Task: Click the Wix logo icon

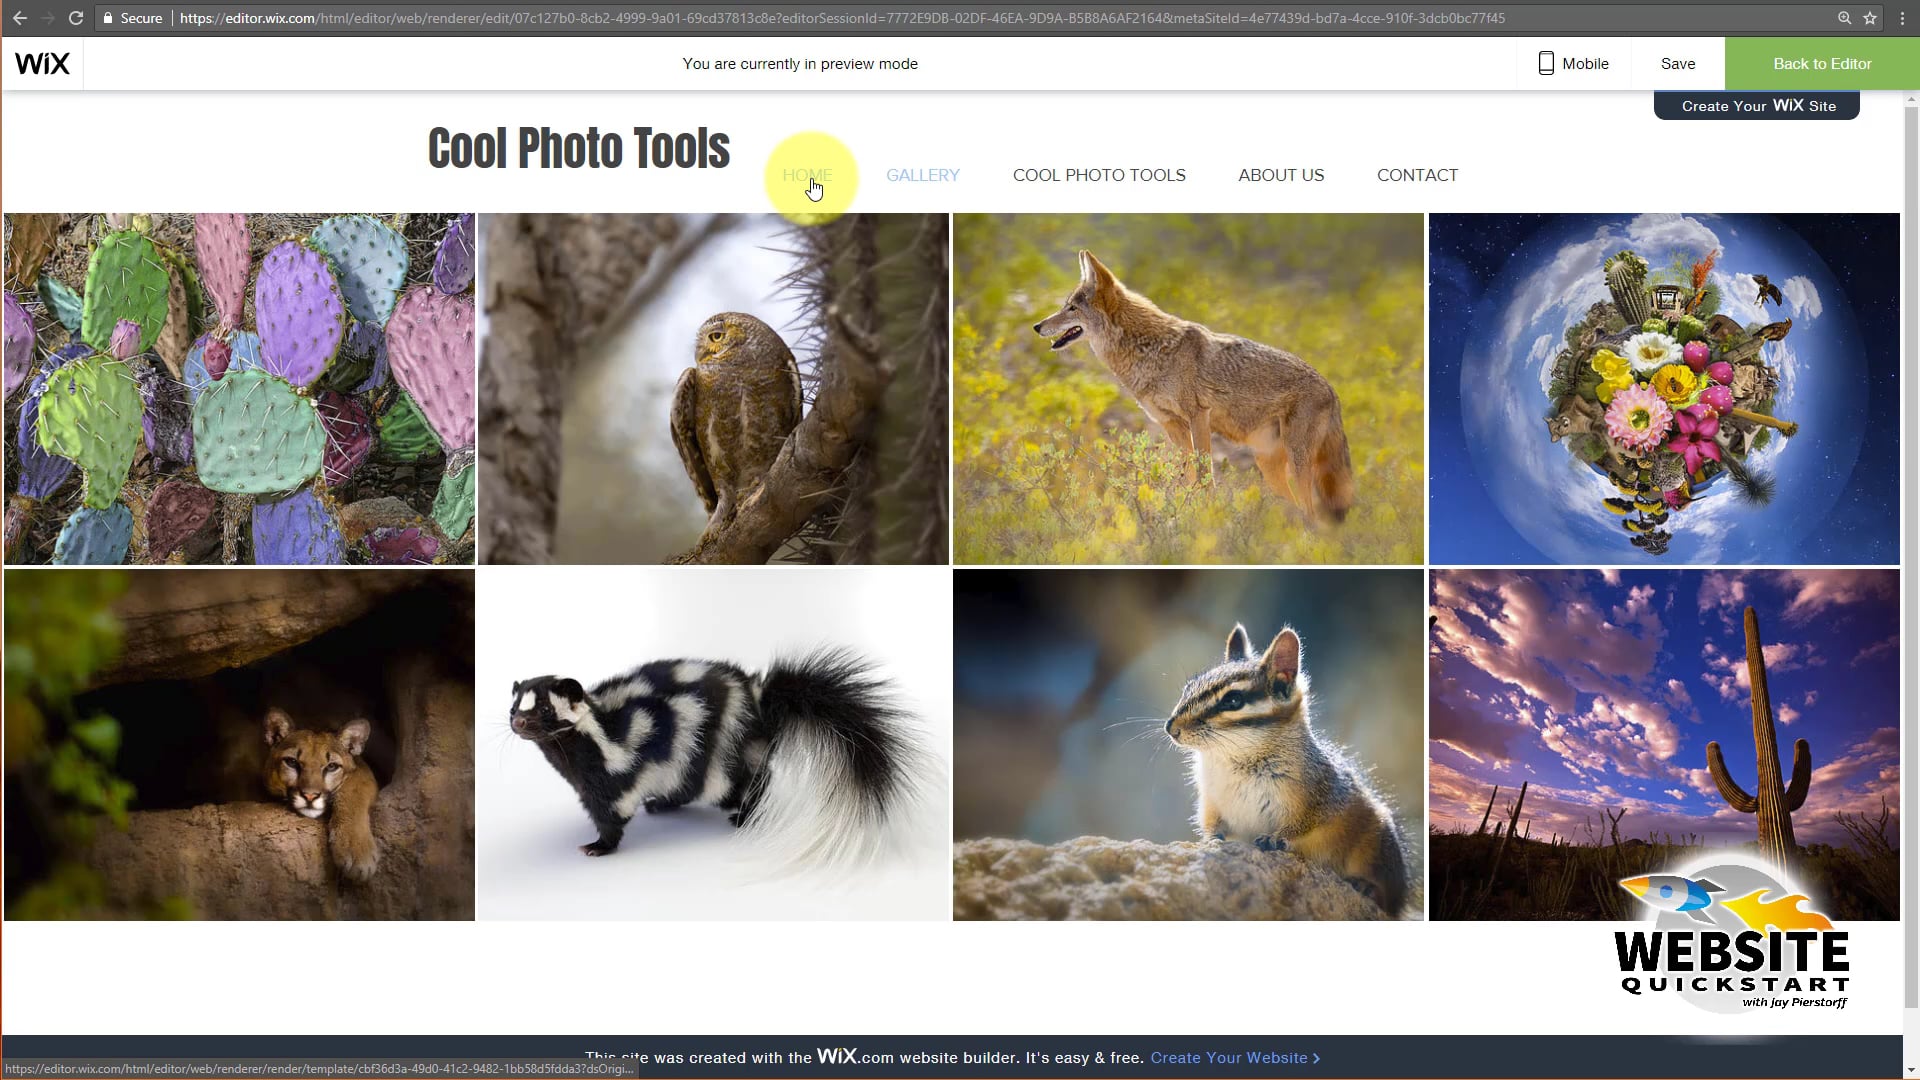Action: [x=42, y=63]
